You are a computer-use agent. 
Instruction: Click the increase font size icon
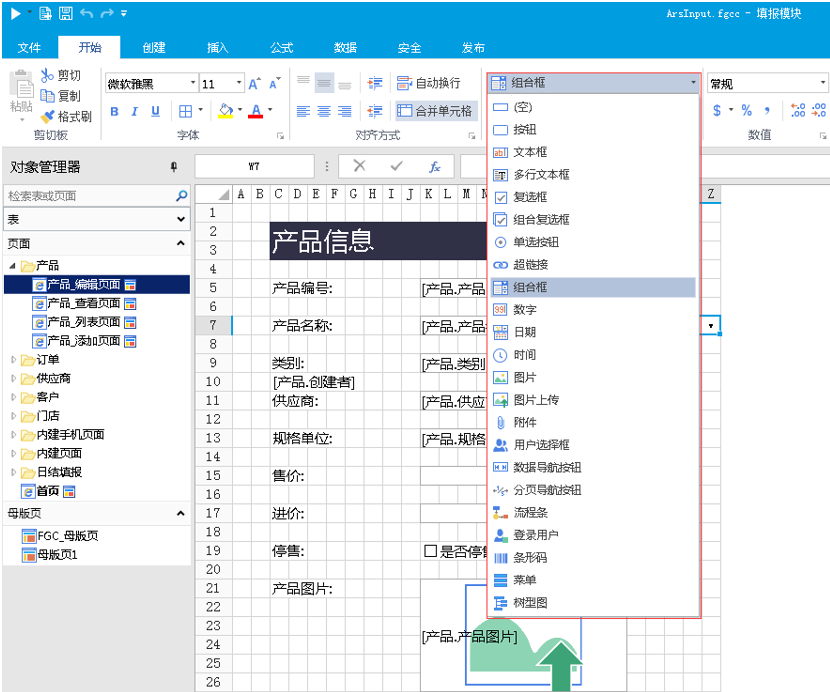255,84
